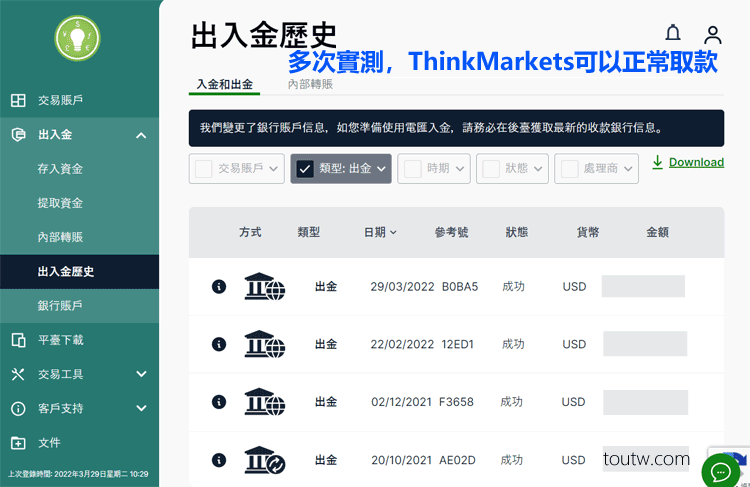This screenshot has height=487, width=750.
Task: Open info icon for the 29/03/2022 row
Action: 219,287
